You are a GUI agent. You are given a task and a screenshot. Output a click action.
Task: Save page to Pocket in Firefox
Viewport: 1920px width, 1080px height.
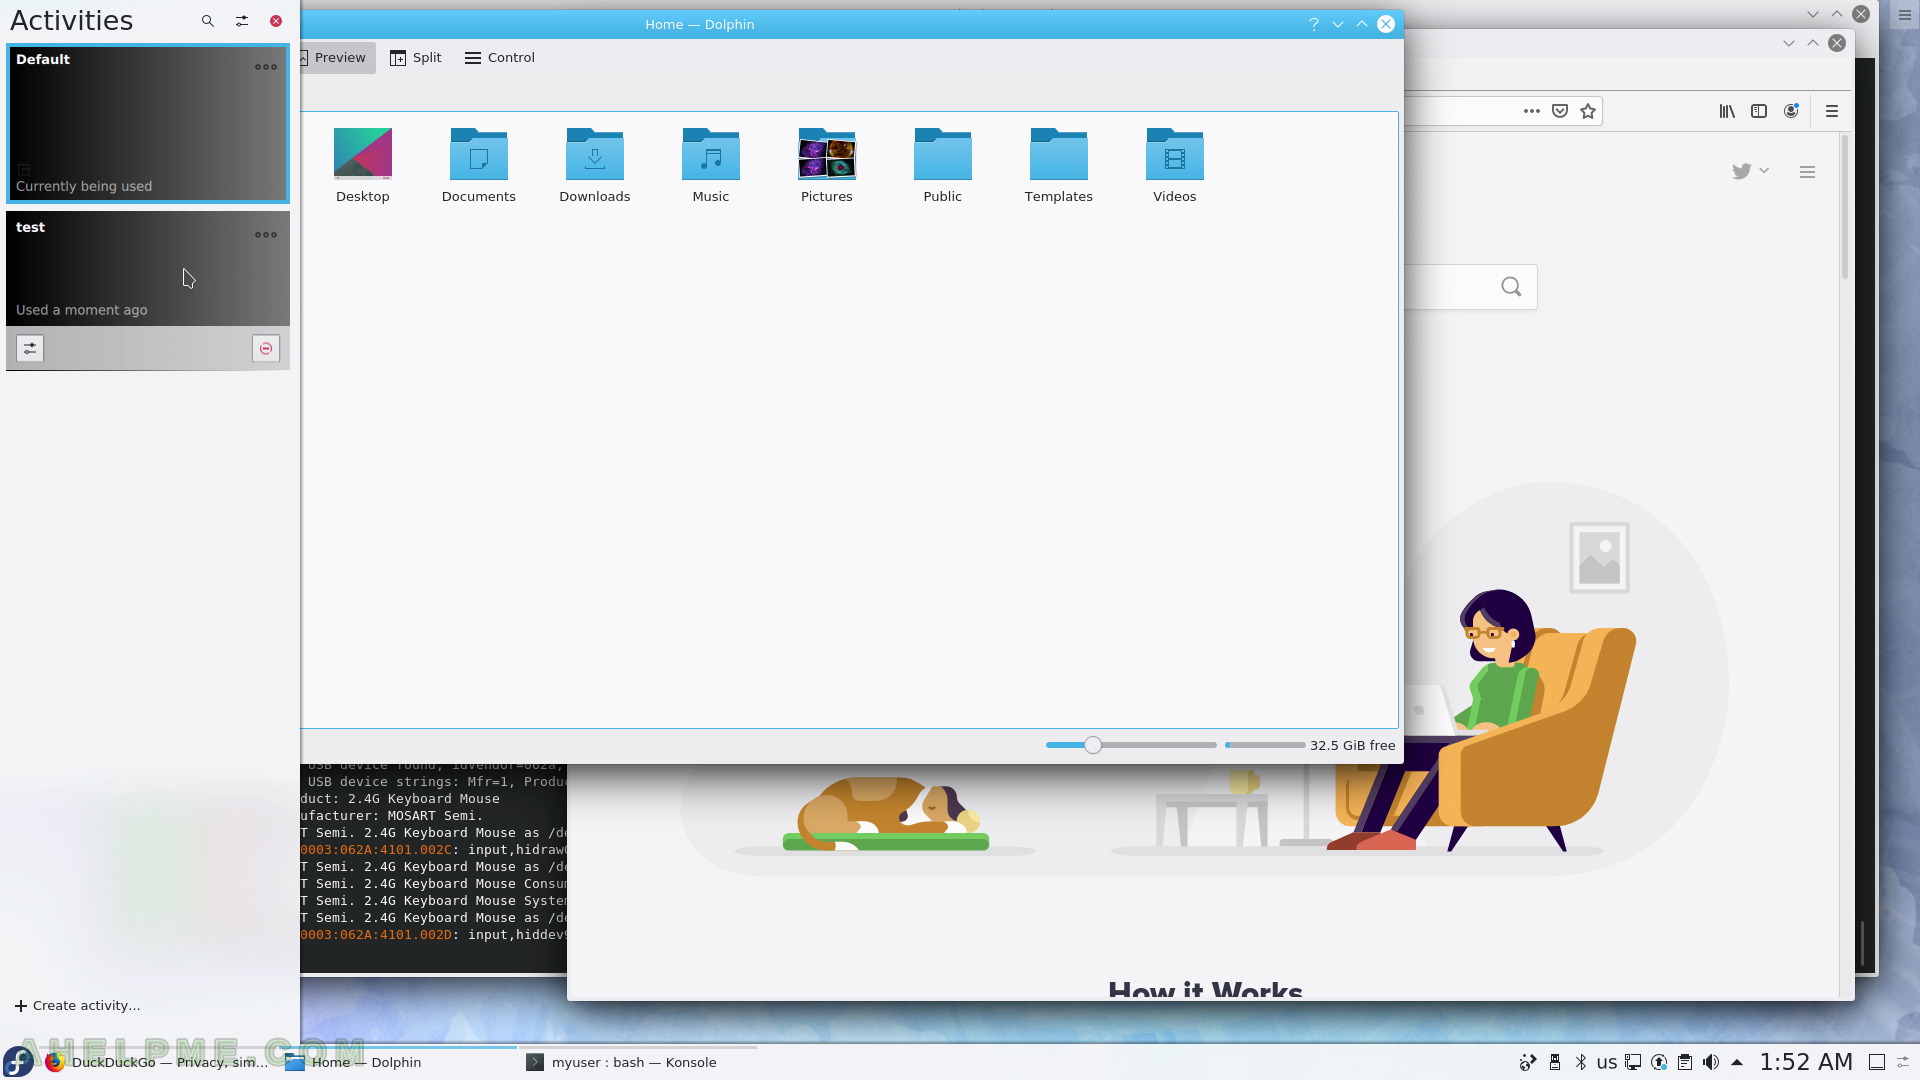point(1560,111)
